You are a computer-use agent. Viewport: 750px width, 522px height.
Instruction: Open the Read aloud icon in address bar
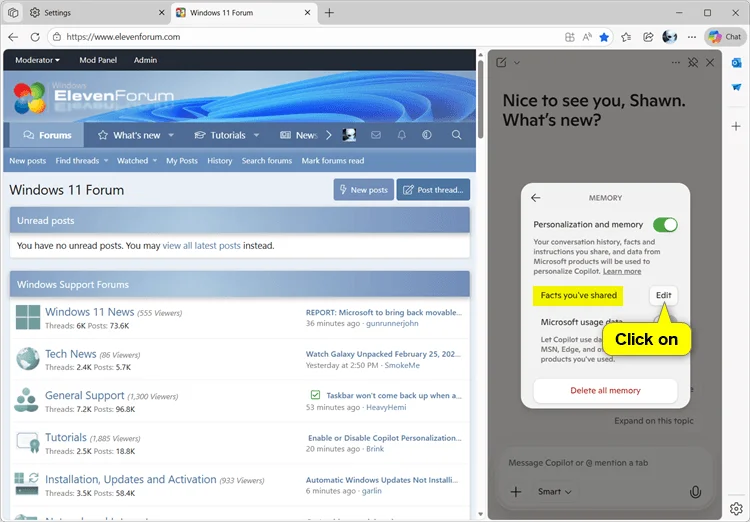pyautogui.click(x=587, y=37)
